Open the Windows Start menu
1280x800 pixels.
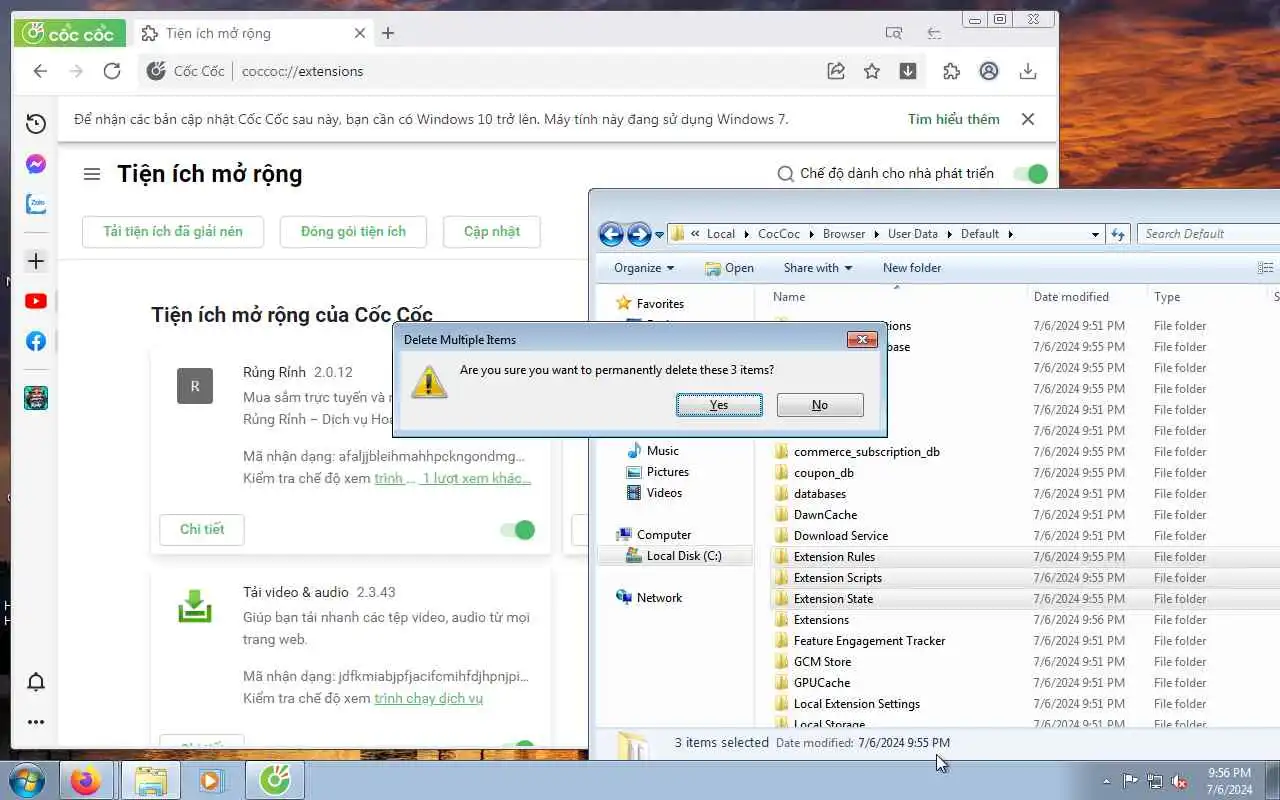(x=26, y=780)
